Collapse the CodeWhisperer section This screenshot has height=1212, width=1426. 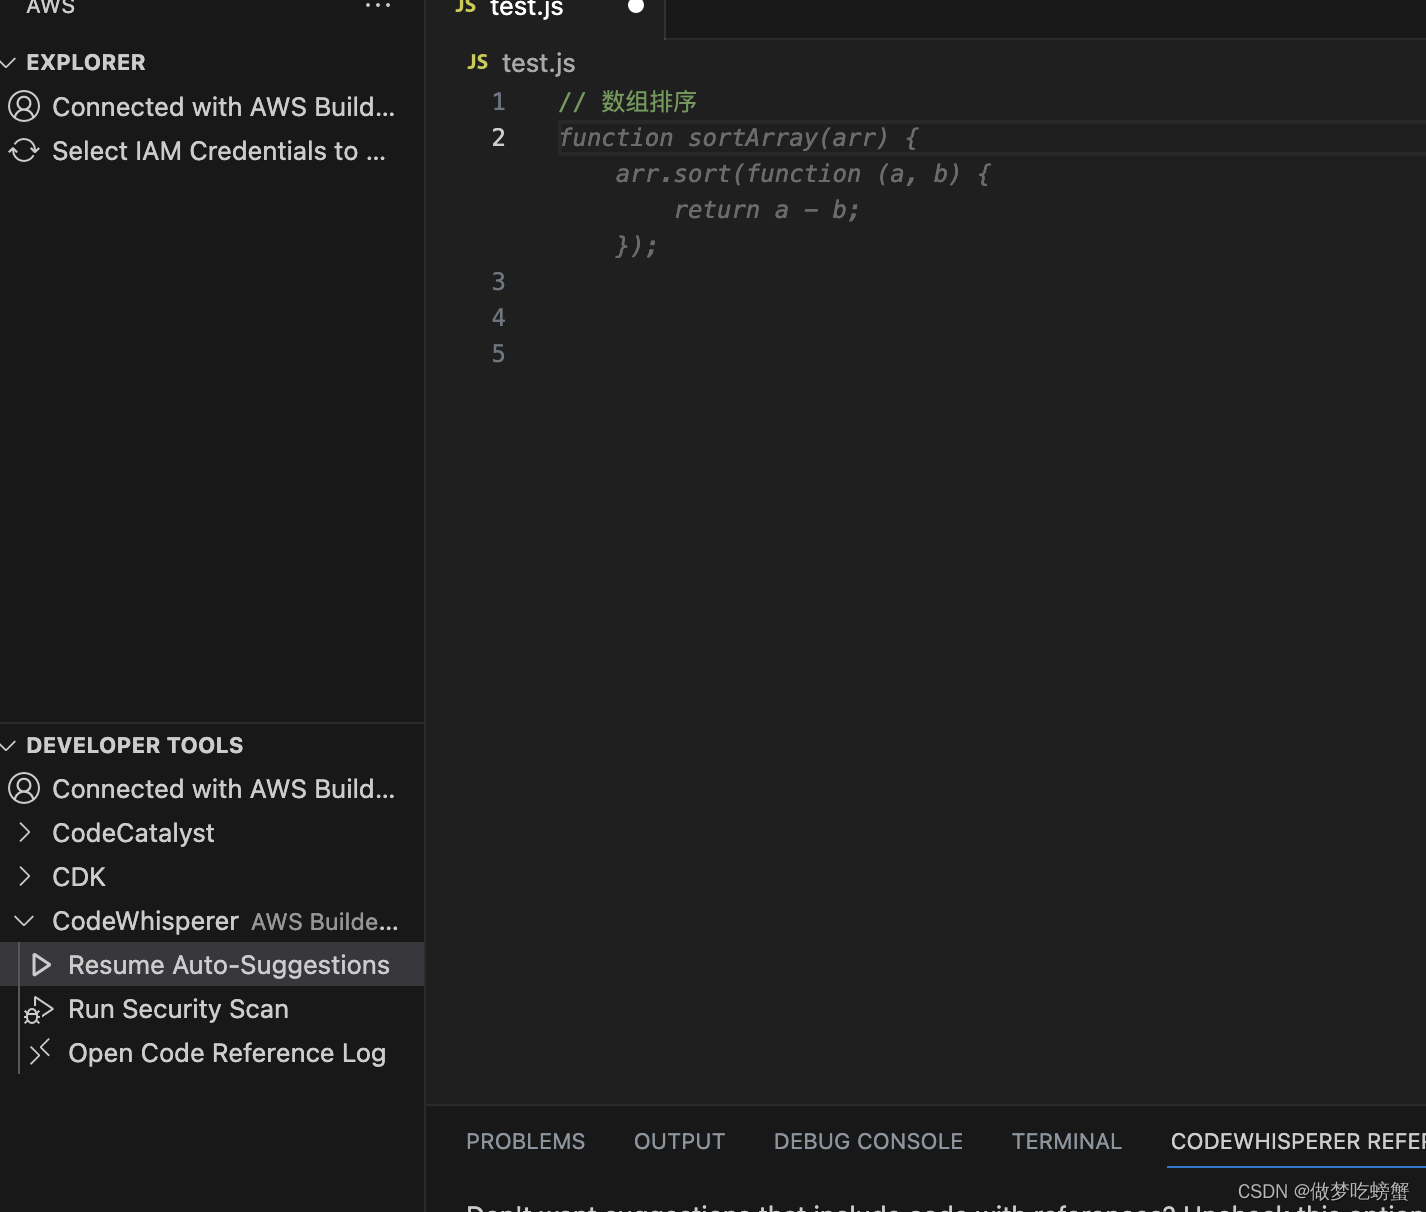pyautogui.click(x=24, y=921)
